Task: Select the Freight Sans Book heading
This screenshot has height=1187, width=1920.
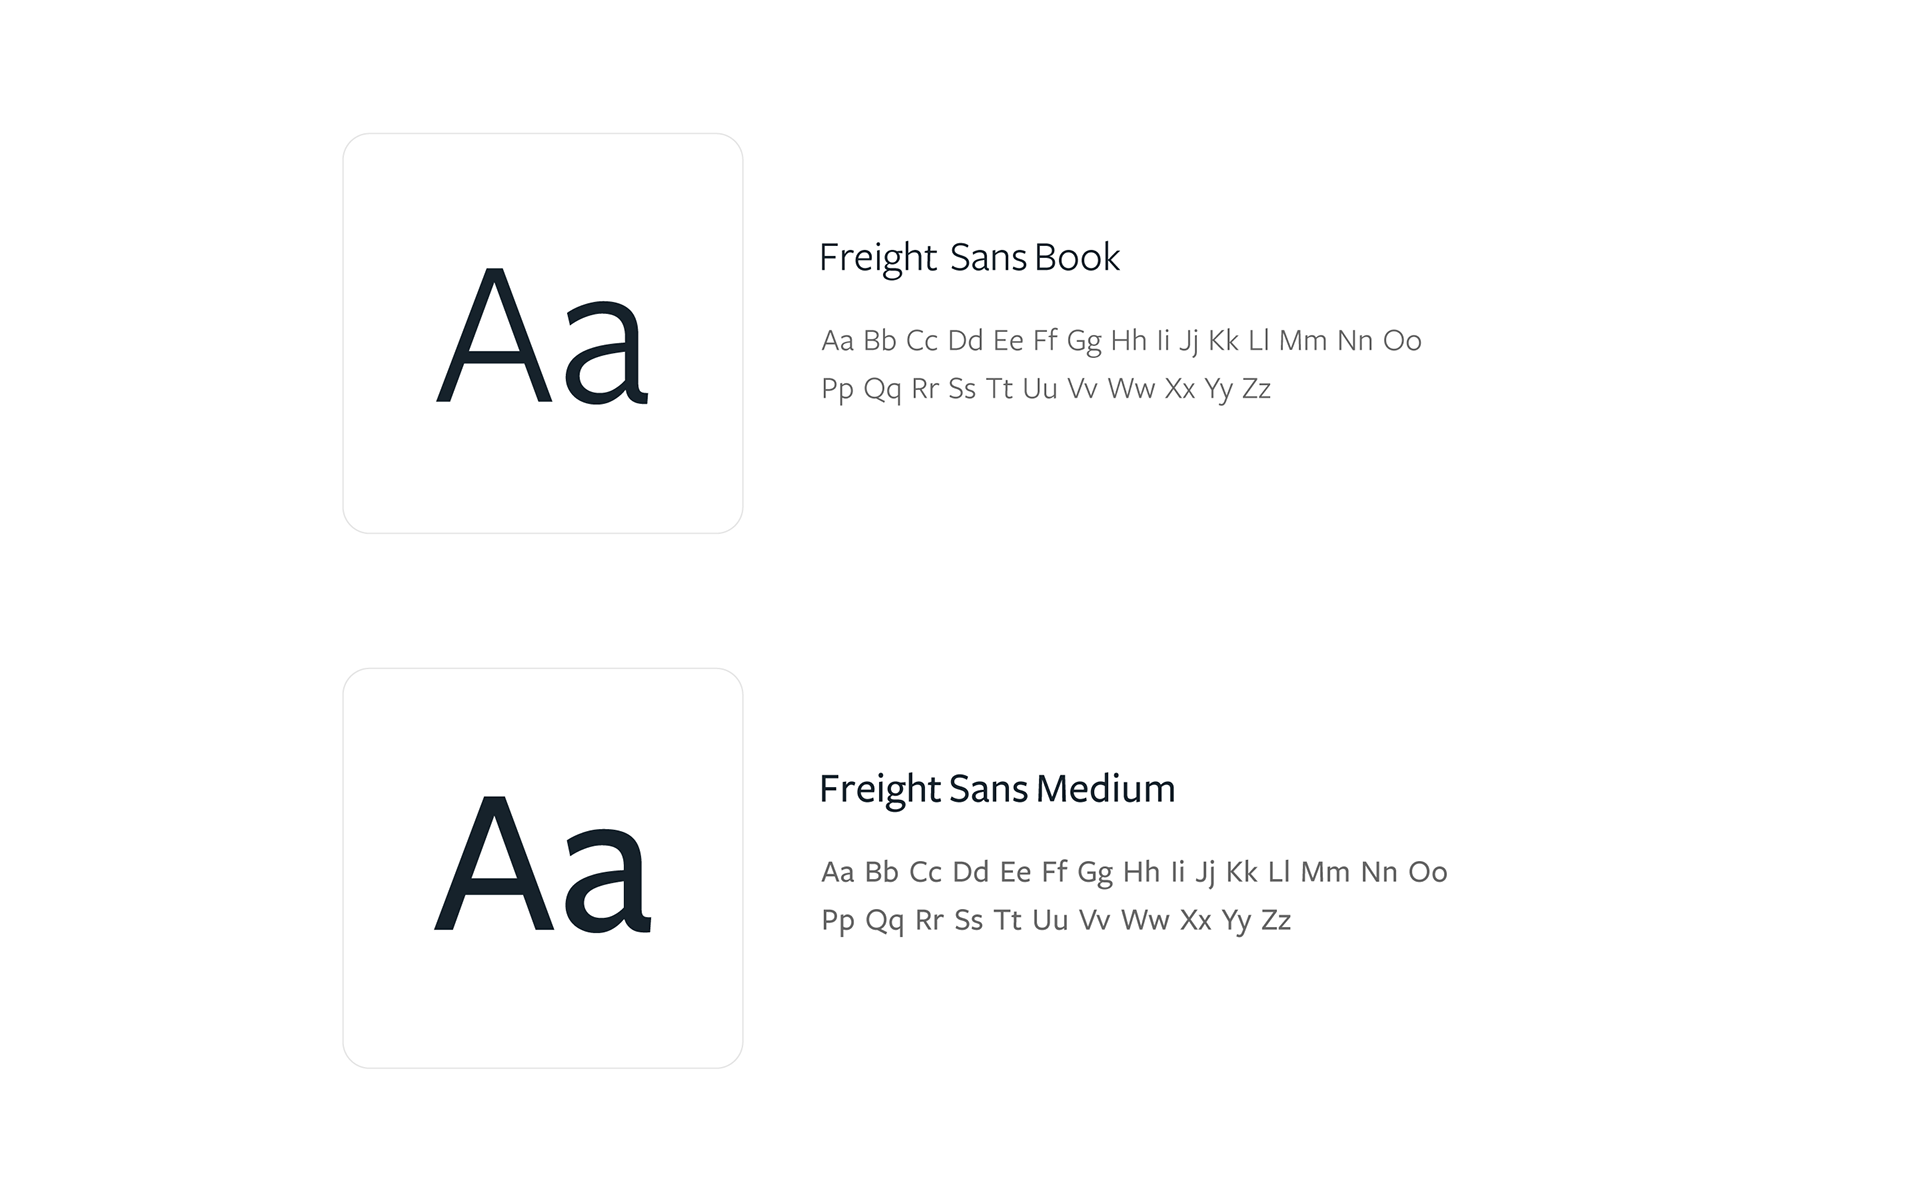Action: pos(969,258)
